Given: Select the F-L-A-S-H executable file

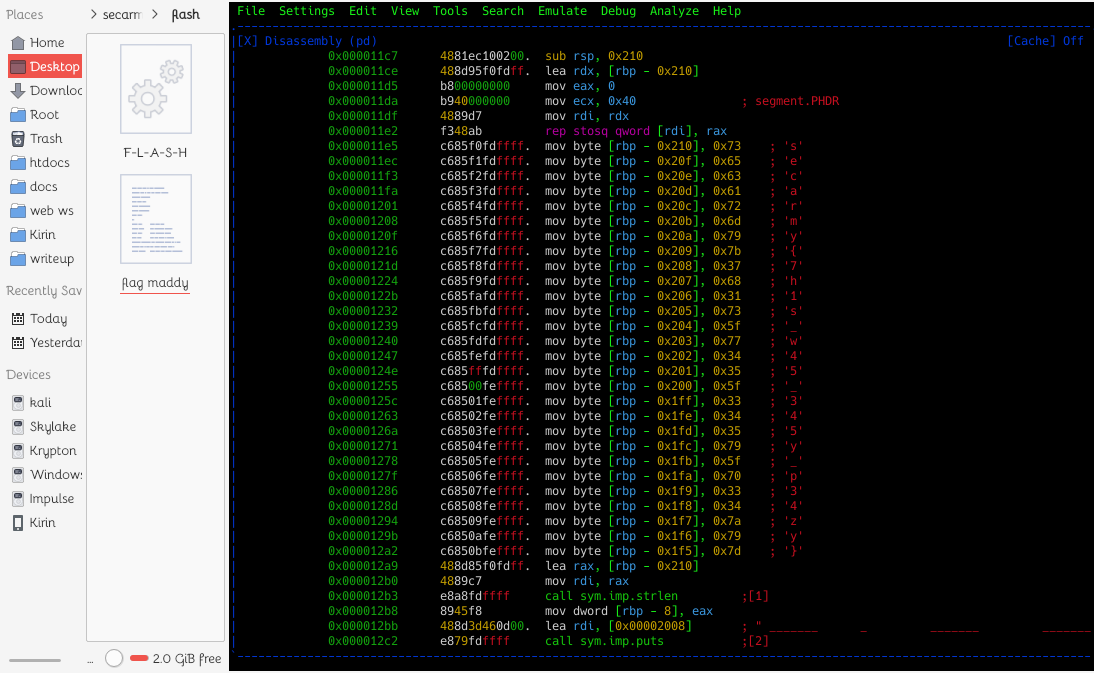Looking at the screenshot, I should point(156,101).
